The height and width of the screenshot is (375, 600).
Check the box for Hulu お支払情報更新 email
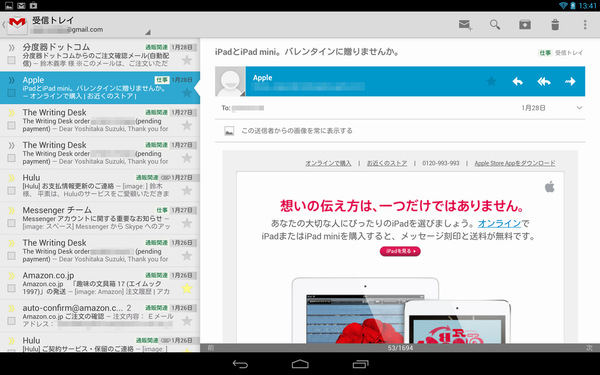pyautogui.click(x=11, y=190)
